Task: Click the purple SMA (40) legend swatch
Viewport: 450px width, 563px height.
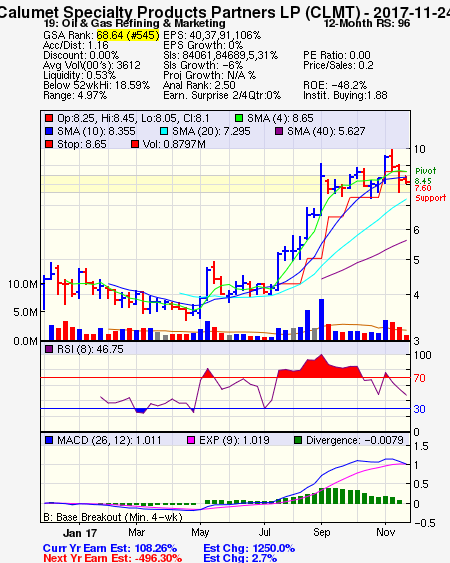Action: click(279, 131)
